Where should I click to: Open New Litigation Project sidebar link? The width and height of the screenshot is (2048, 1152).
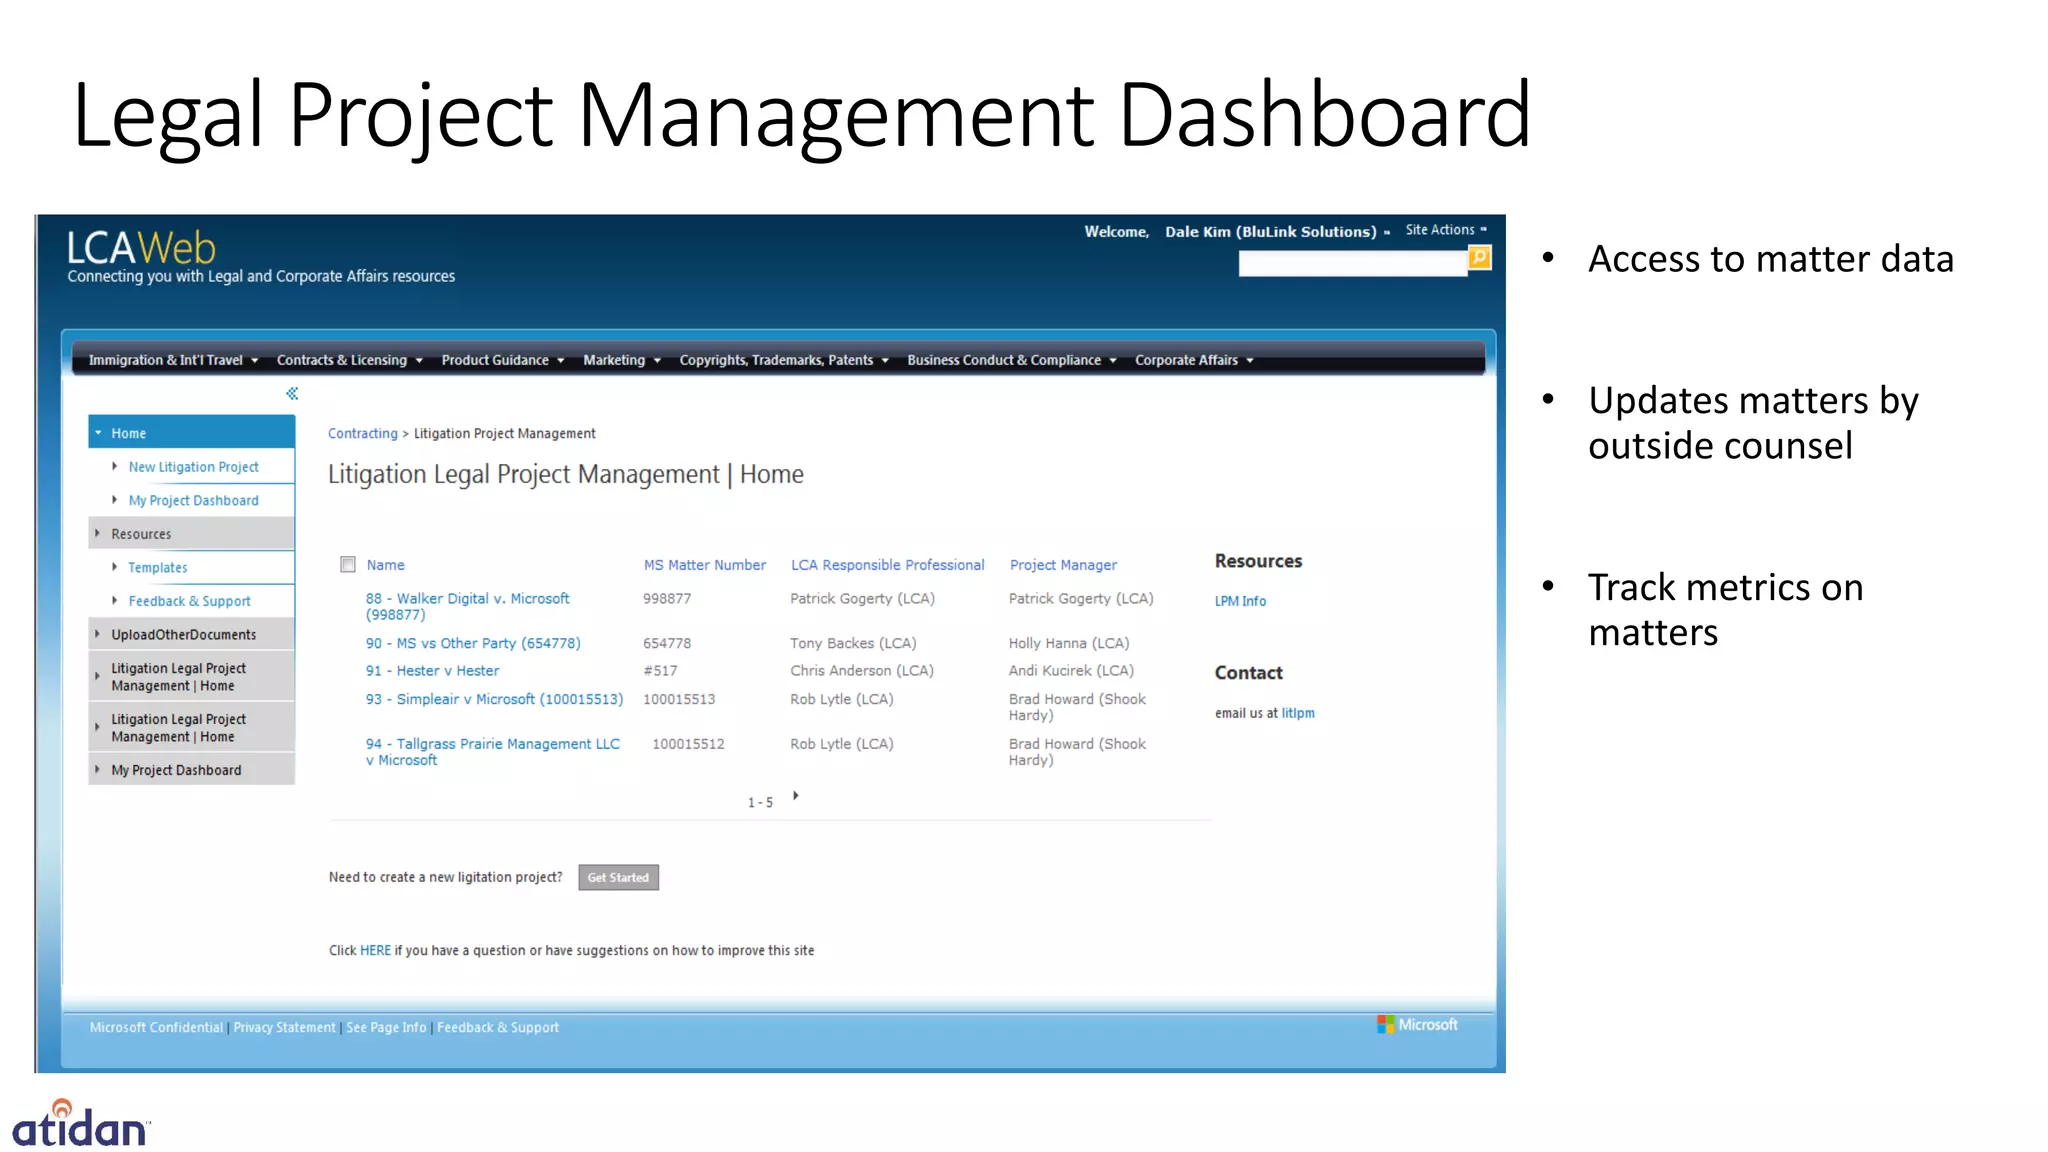coord(193,467)
